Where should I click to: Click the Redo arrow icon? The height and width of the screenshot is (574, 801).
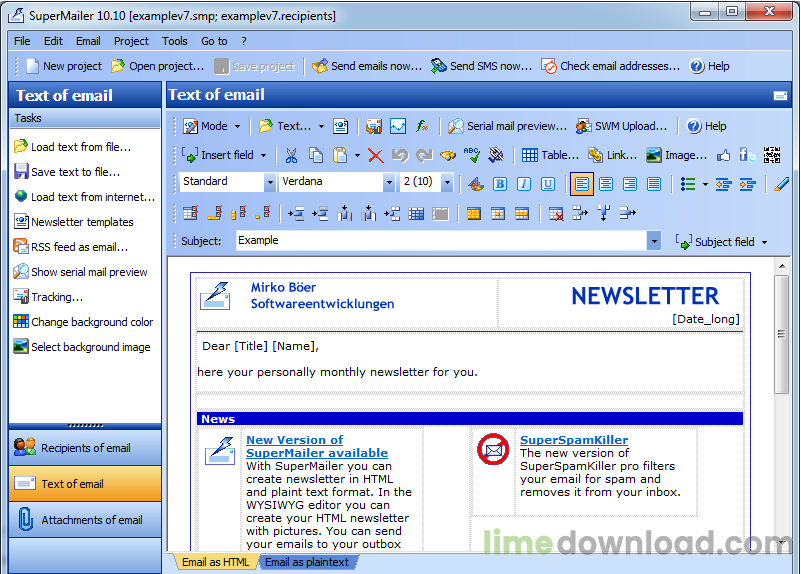point(424,155)
